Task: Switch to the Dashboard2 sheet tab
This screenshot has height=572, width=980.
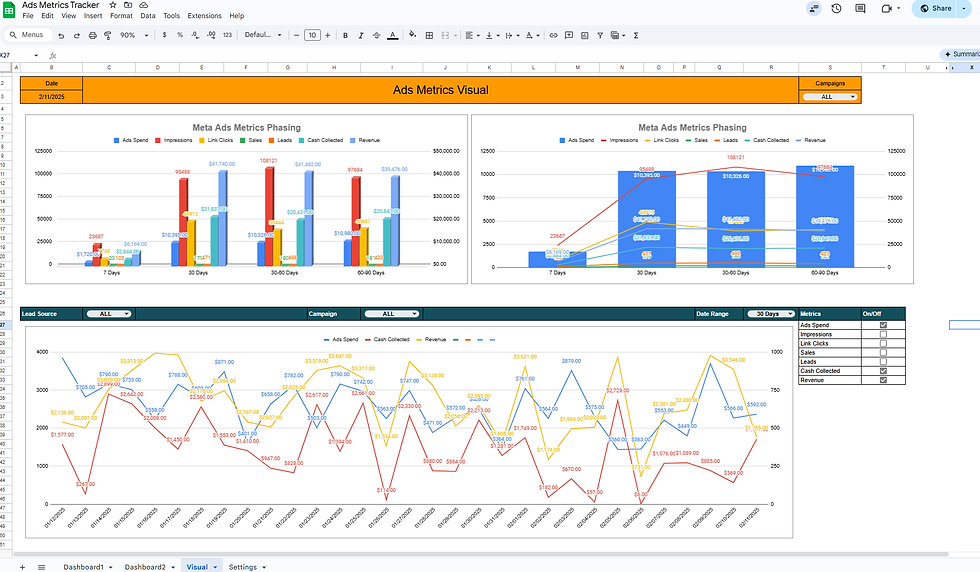Action: click(149, 567)
